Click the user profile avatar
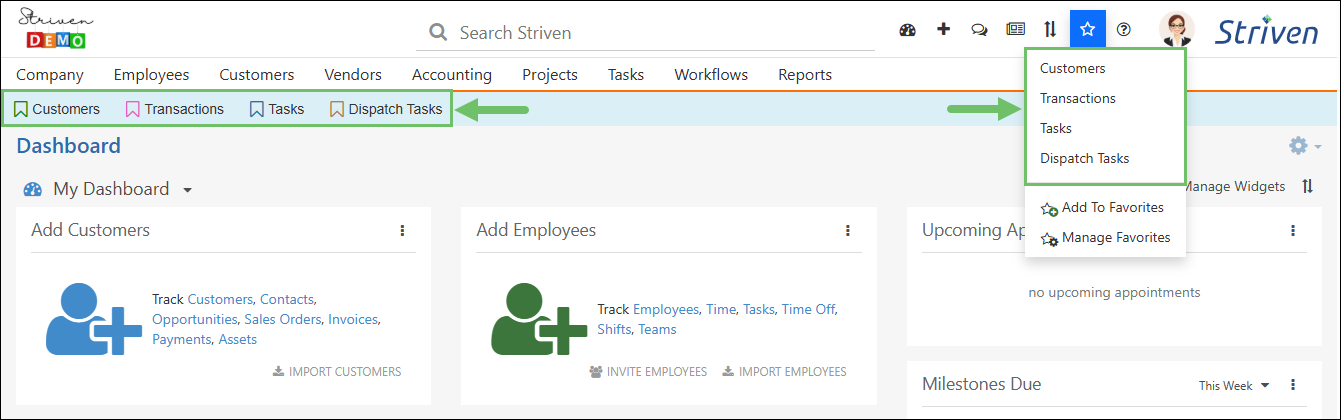 1176,29
